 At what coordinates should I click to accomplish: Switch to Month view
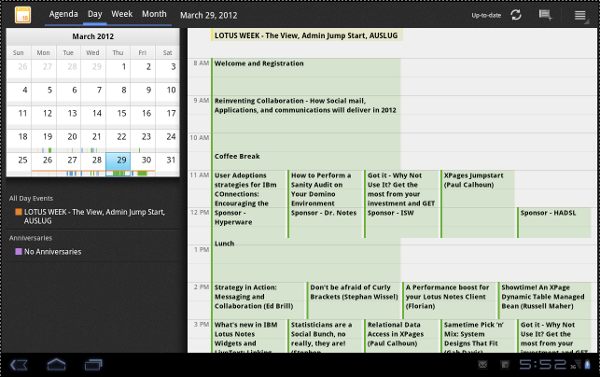click(154, 14)
